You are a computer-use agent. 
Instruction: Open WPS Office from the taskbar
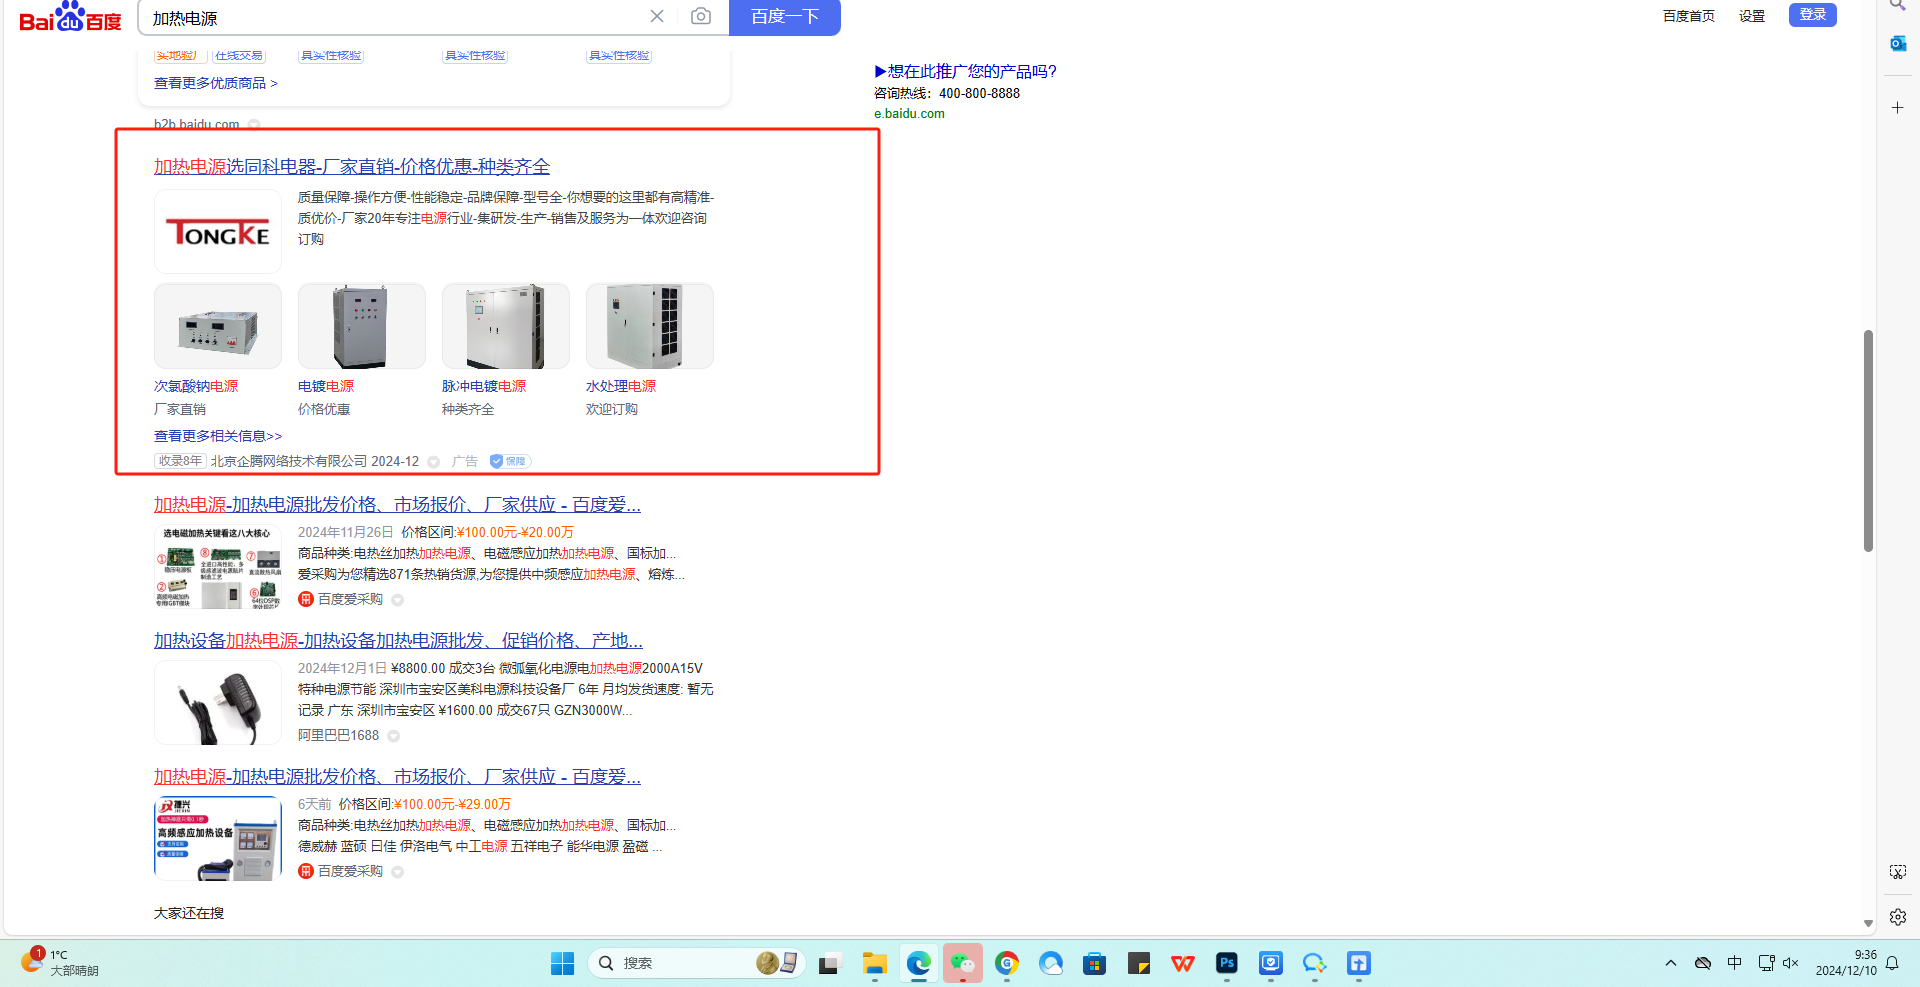tap(1182, 963)
